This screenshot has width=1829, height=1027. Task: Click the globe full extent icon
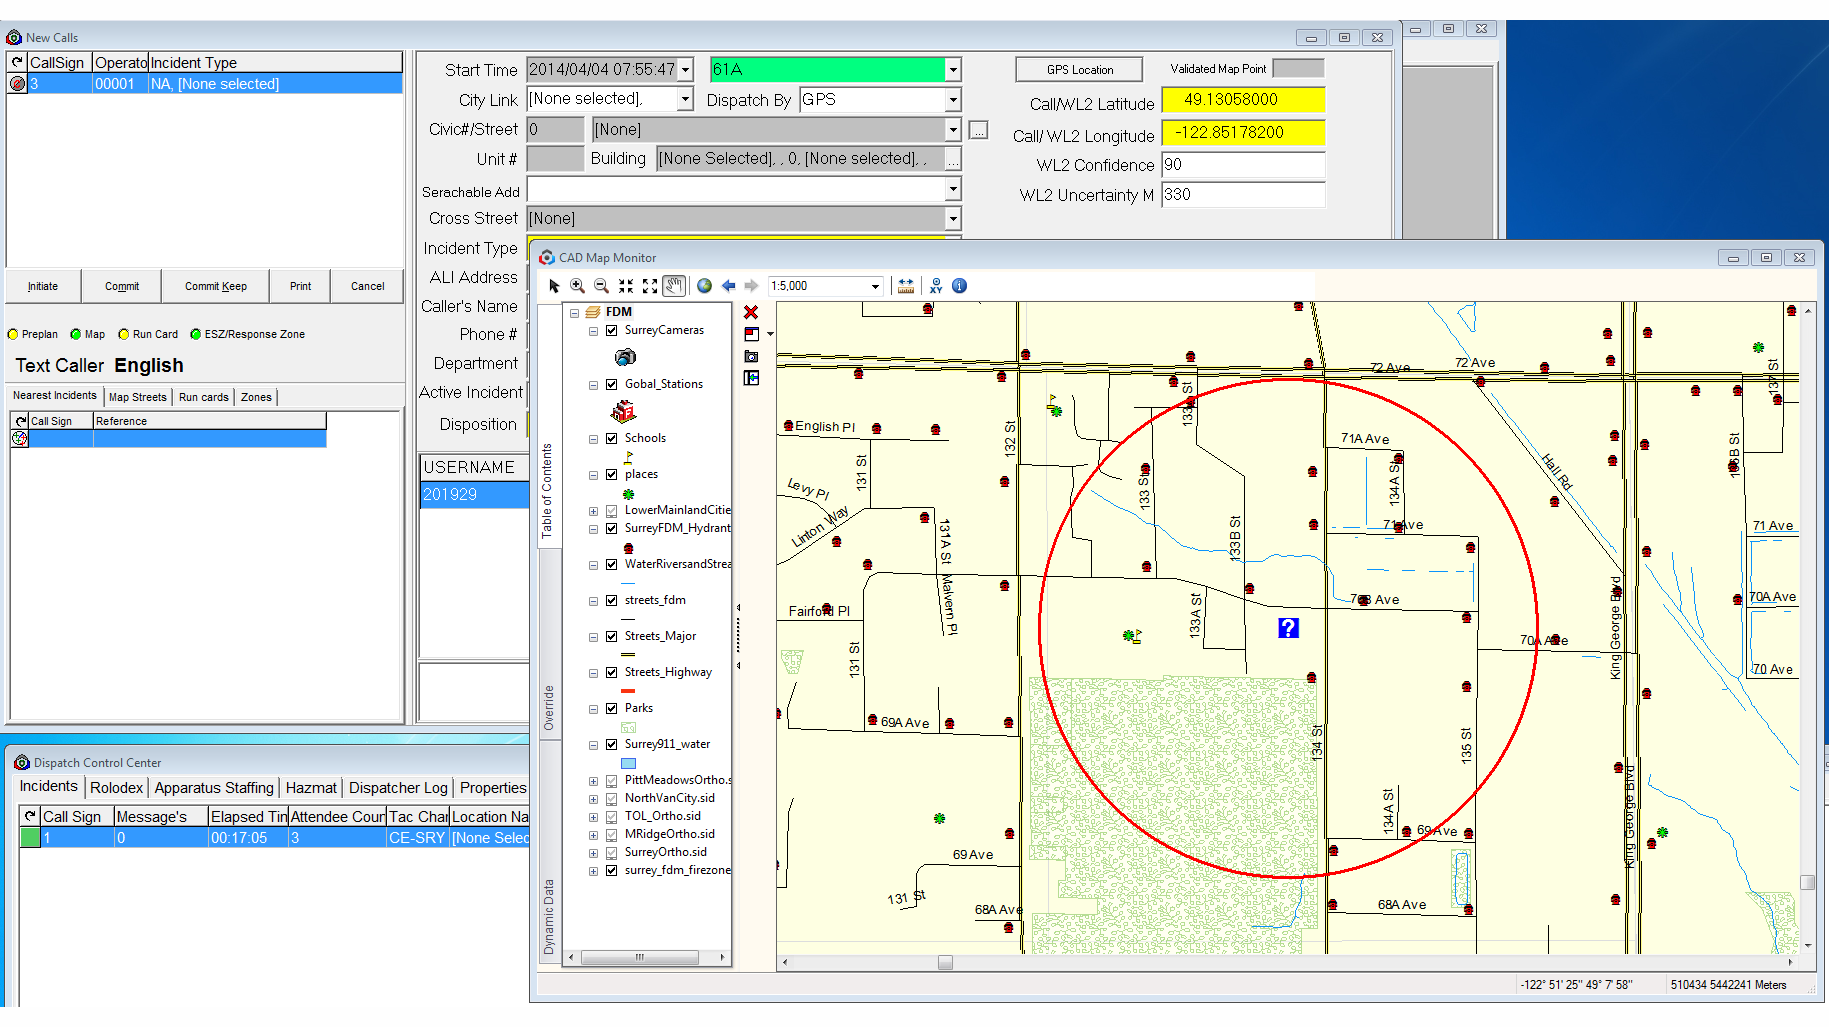click(704, 285)
